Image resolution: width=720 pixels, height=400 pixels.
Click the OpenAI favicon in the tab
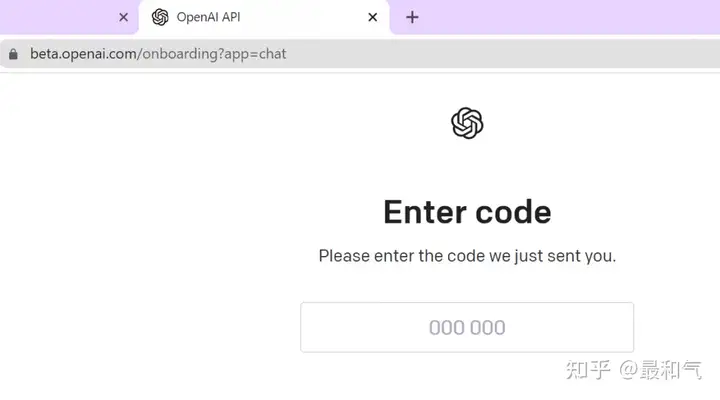(160, 17)
